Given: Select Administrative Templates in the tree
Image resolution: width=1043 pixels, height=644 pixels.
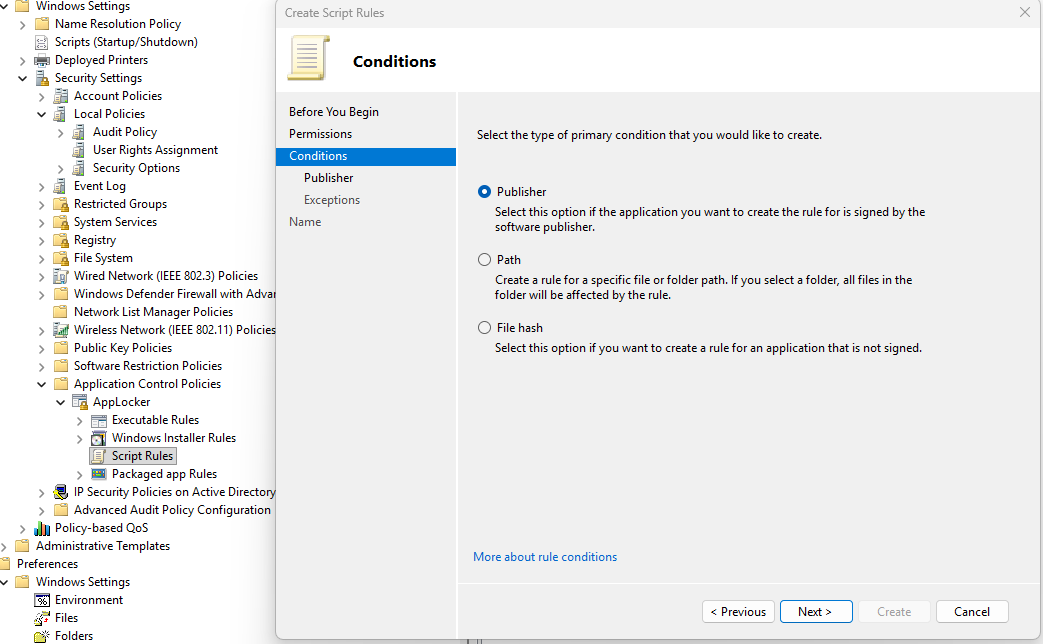Looking at the screenshot, I should 103,546.
